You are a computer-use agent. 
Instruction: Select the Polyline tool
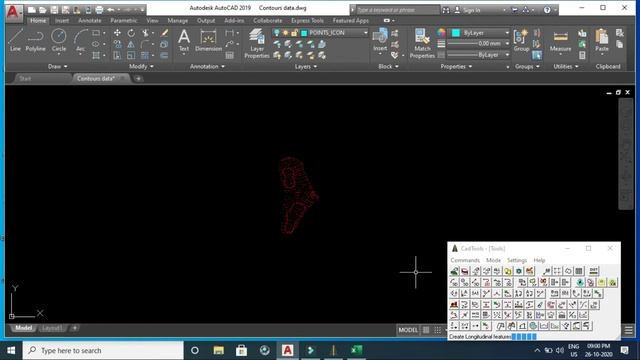click(36, 40)
